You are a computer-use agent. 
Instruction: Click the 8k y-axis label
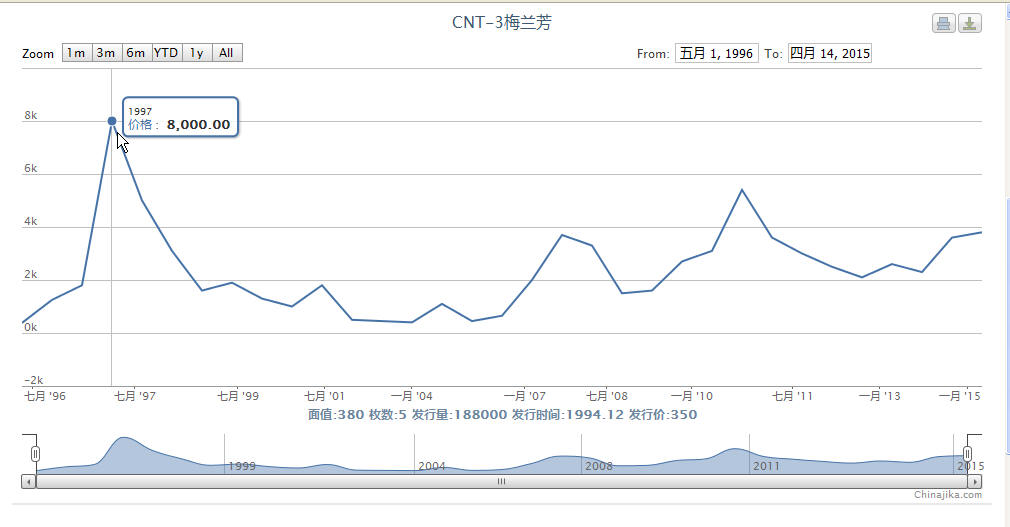[31, 115]
